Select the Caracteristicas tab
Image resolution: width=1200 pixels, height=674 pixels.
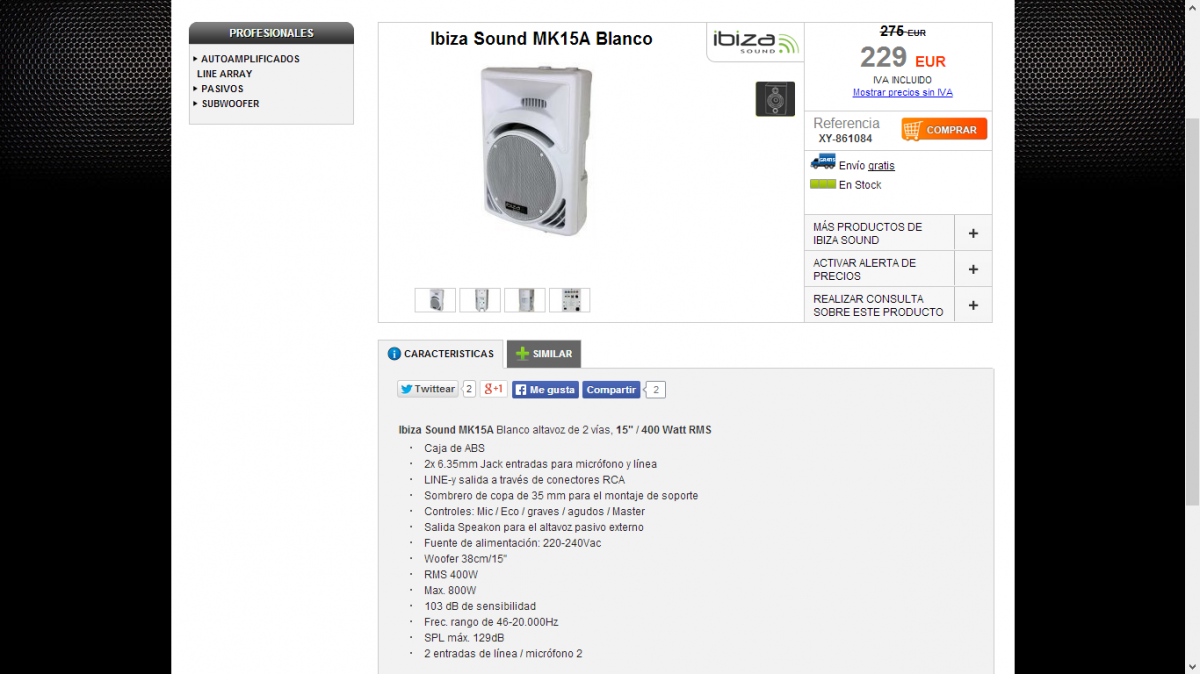(x=441, y=354)
